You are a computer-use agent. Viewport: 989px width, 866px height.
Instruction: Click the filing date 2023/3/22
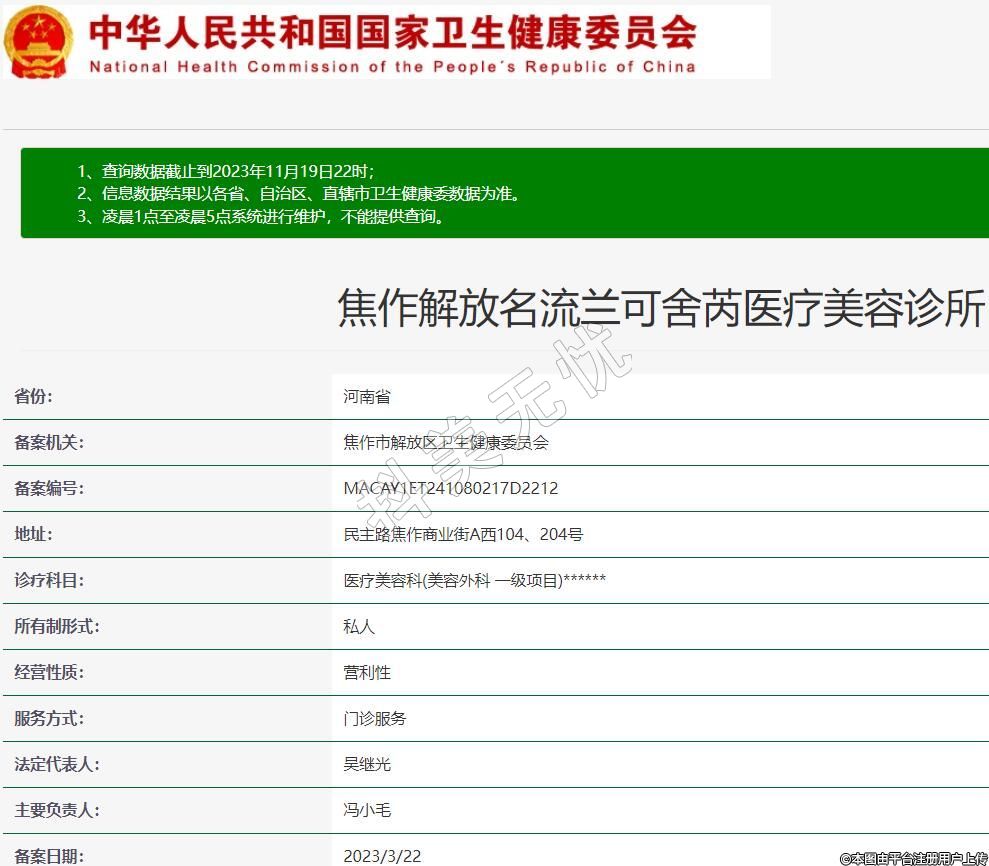pyautogui.click(x=382, y=856)
